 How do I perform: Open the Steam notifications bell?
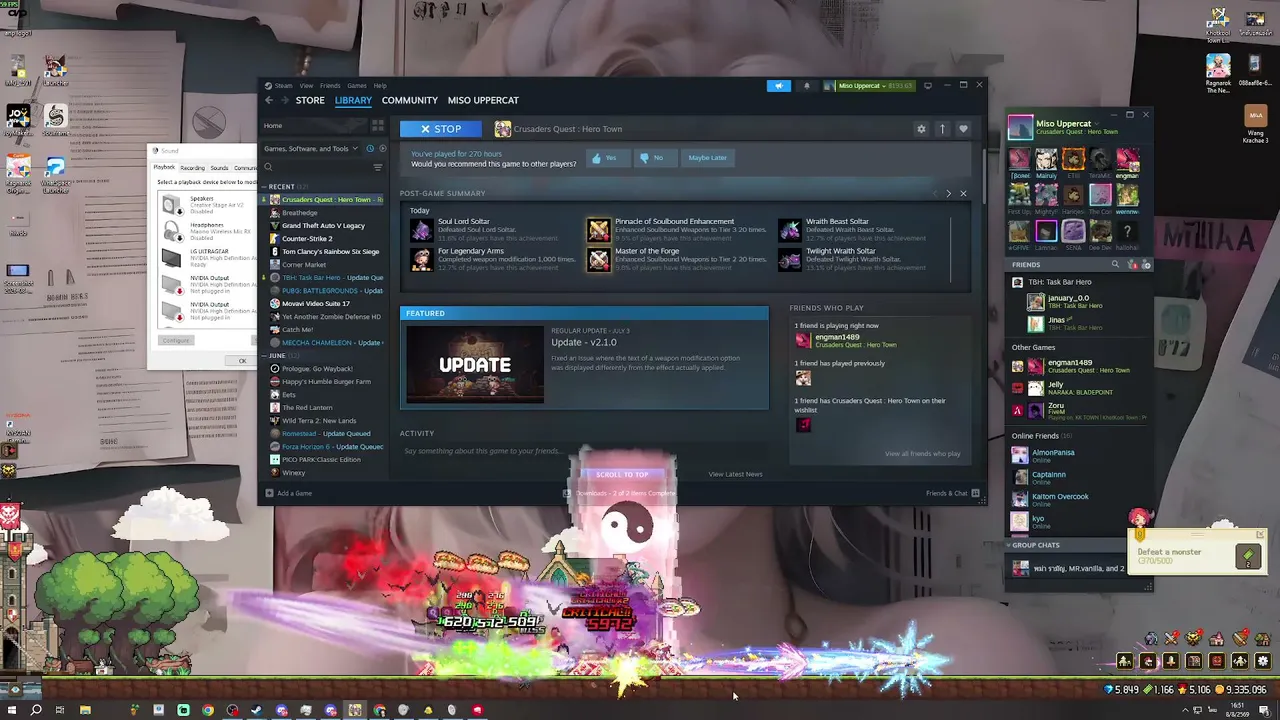(807, 86)
